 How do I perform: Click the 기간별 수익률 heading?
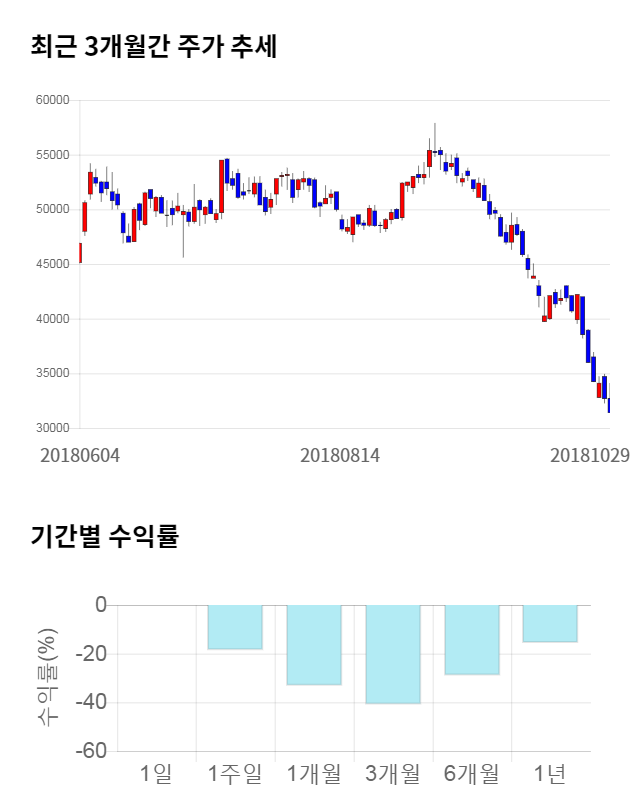coord(104,536)
